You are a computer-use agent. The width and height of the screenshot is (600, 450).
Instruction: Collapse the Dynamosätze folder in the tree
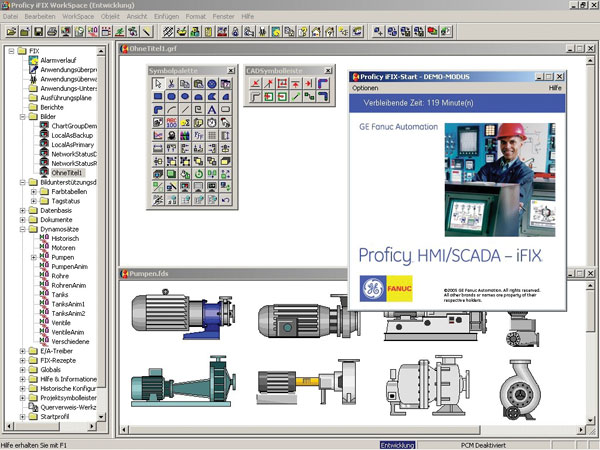(x=22, y=229)
